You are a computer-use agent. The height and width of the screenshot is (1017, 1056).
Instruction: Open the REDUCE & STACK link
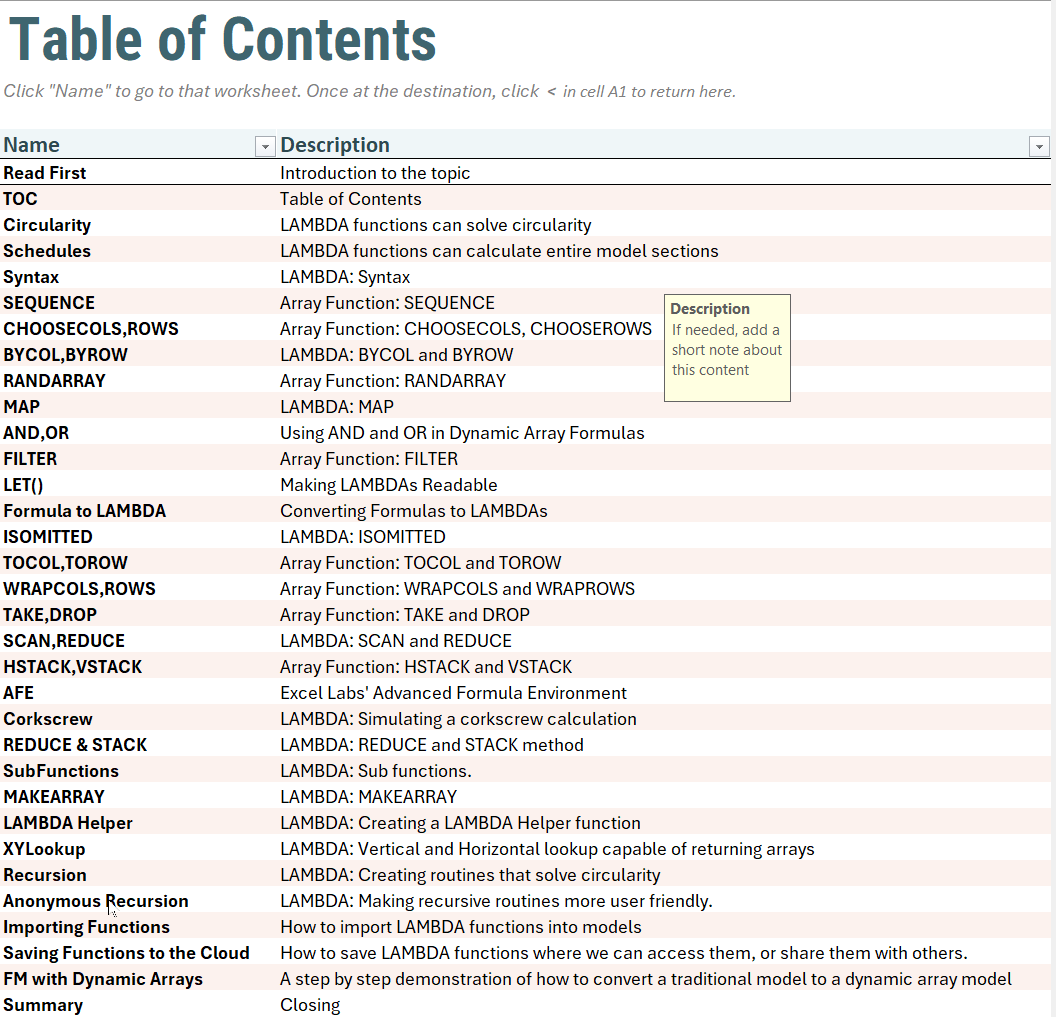point(75,746)
